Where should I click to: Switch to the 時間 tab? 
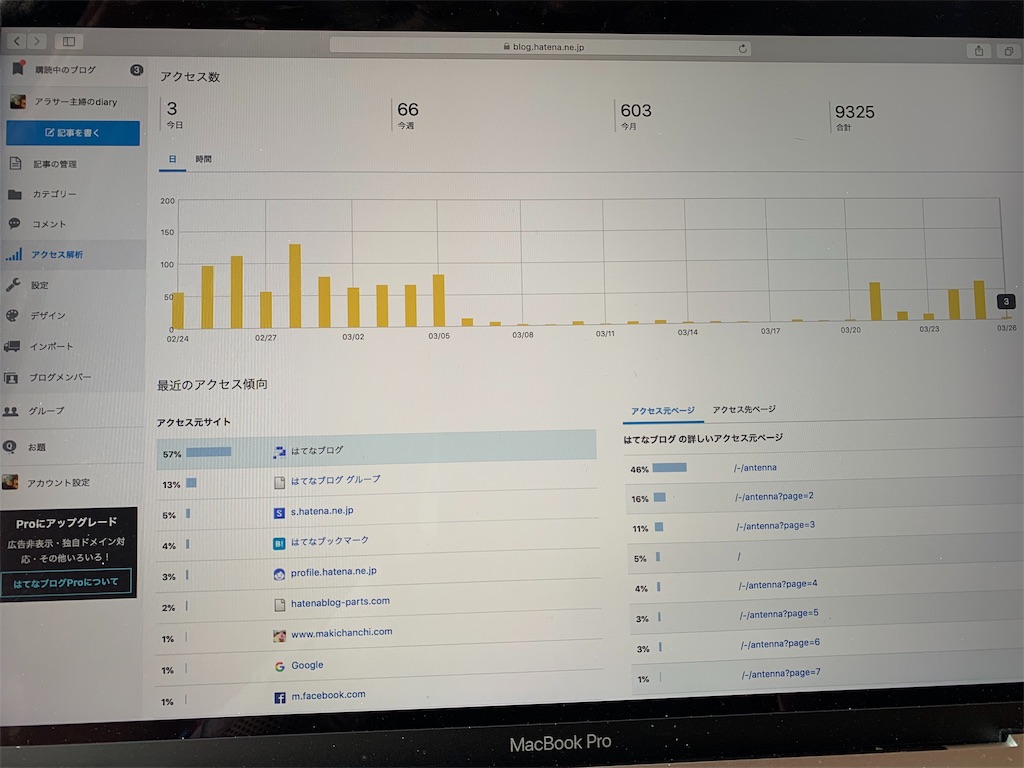click(x=203, y=159)
